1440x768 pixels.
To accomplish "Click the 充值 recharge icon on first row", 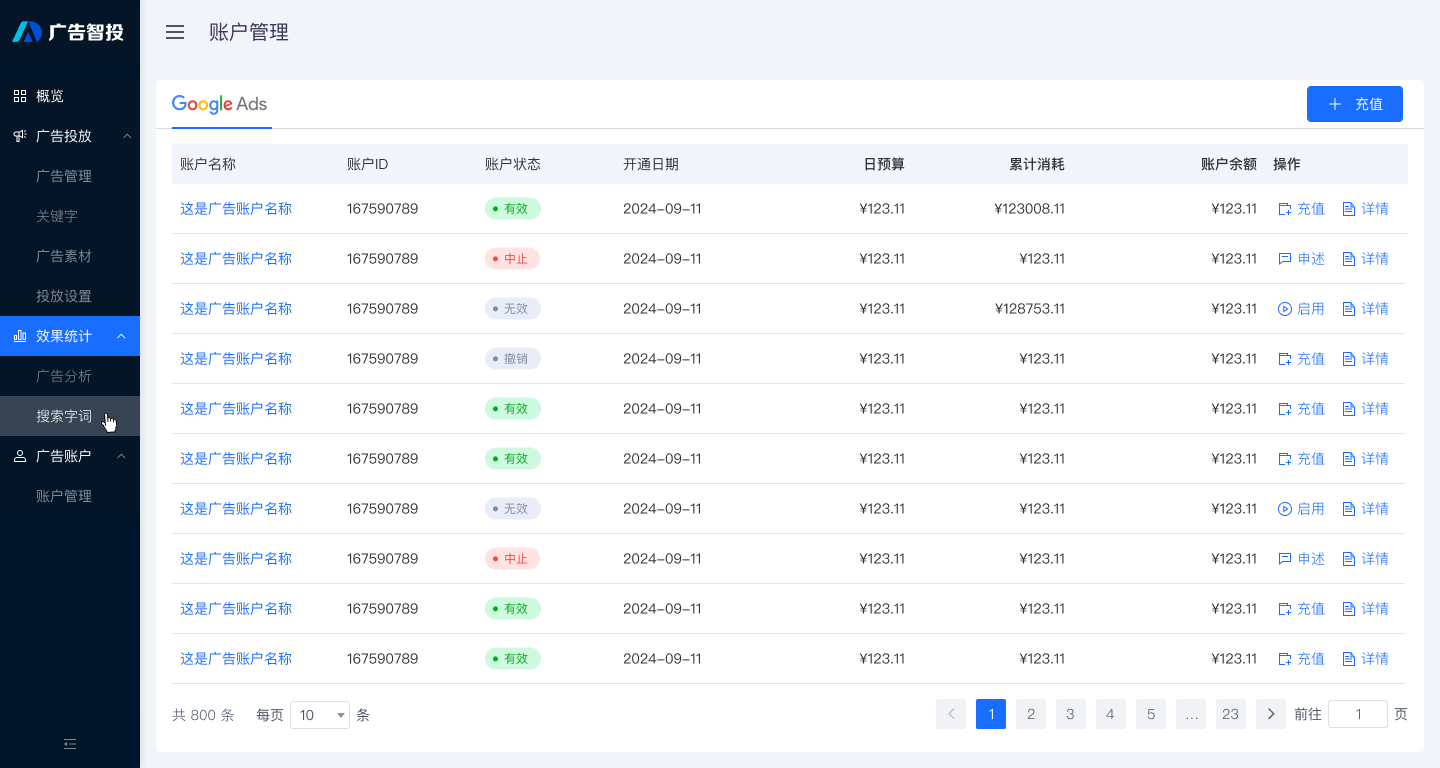I will [1285, 208].
